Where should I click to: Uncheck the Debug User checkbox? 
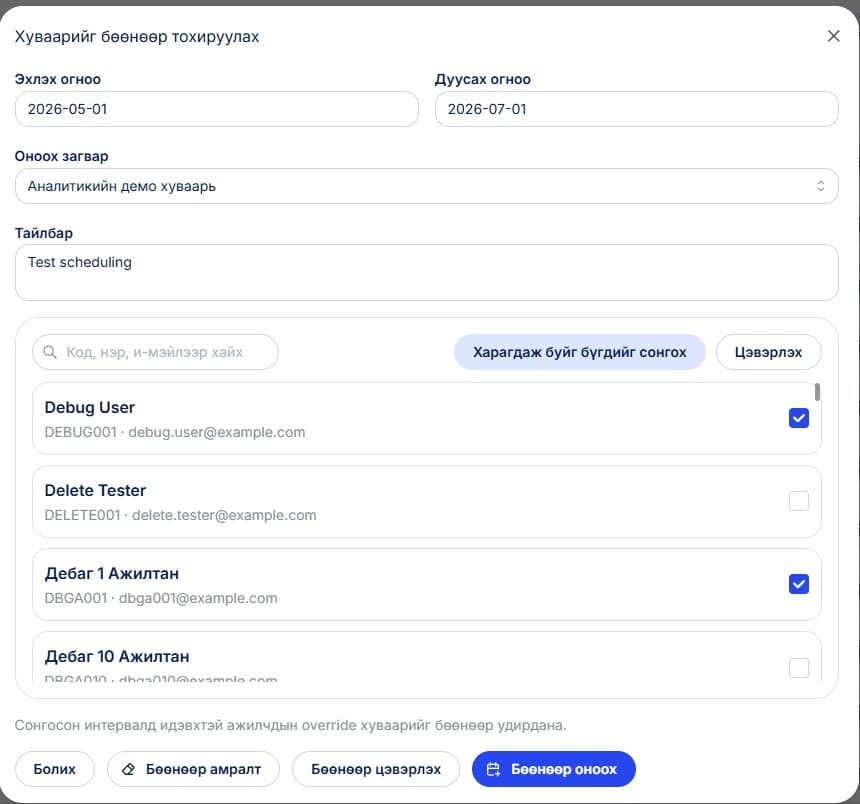point(799,418)
